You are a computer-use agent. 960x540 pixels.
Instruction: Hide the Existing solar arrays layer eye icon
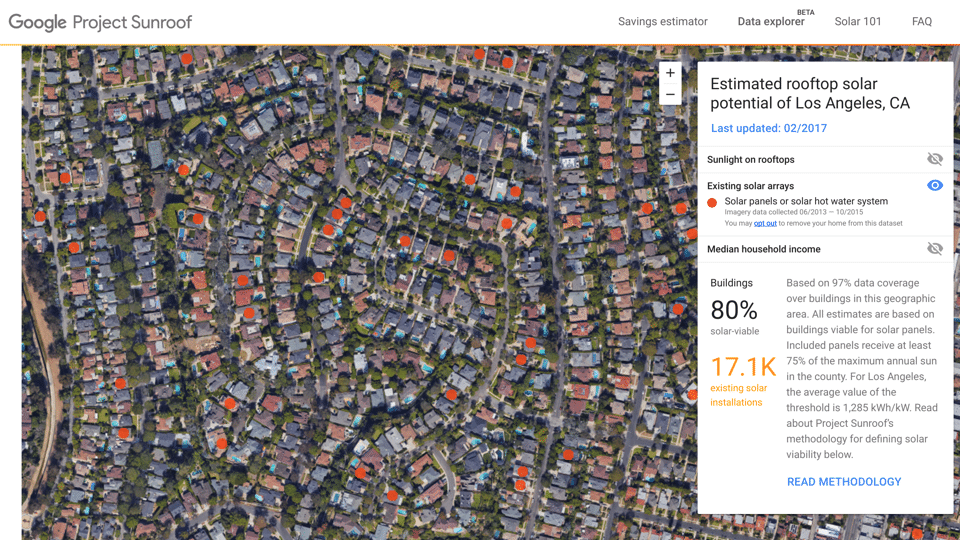(934, 186)
